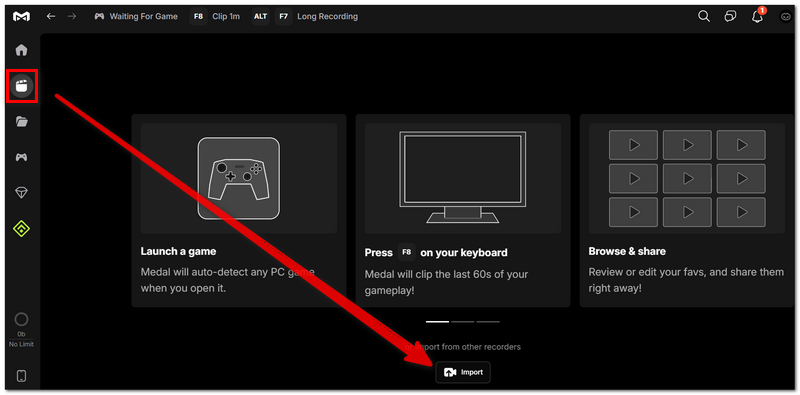Click the diamond premium icon
This screenshot has width=800, height=395.
(21, 192)
